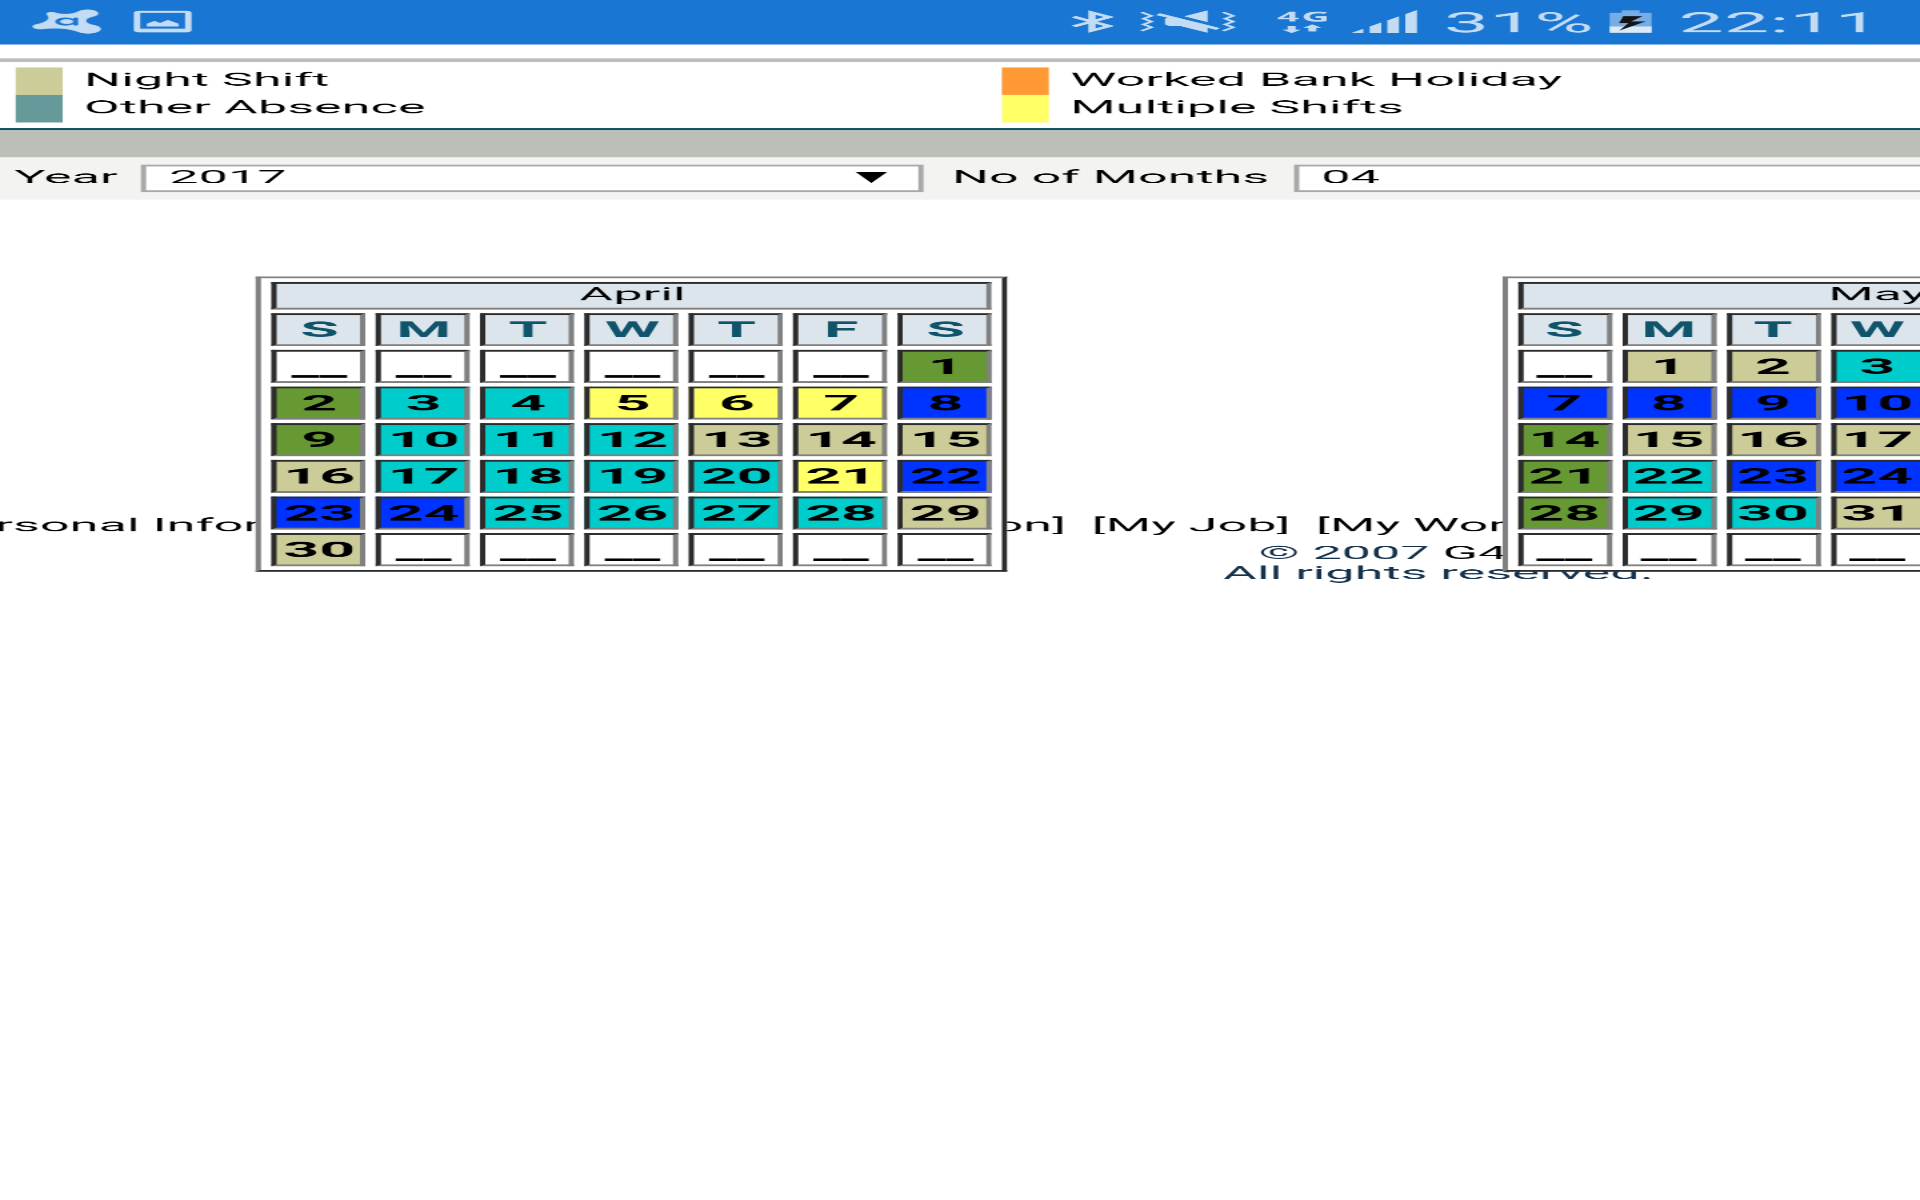Tap the gallery notification icon
Viewport: 1920px width, 1200px height.
tap(162, 21)
